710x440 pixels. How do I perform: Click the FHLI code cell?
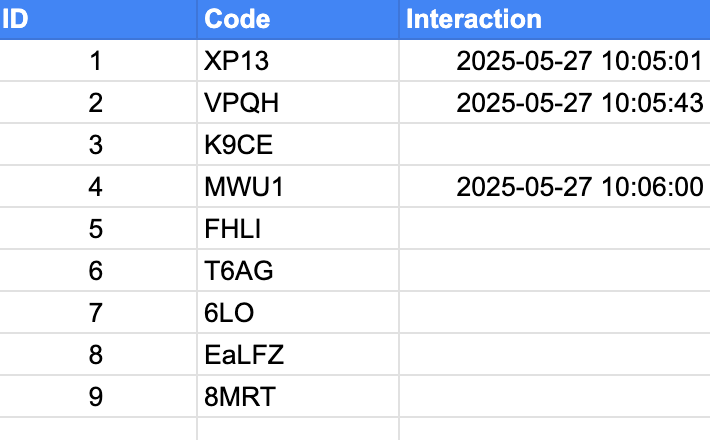tap(298, 229)
